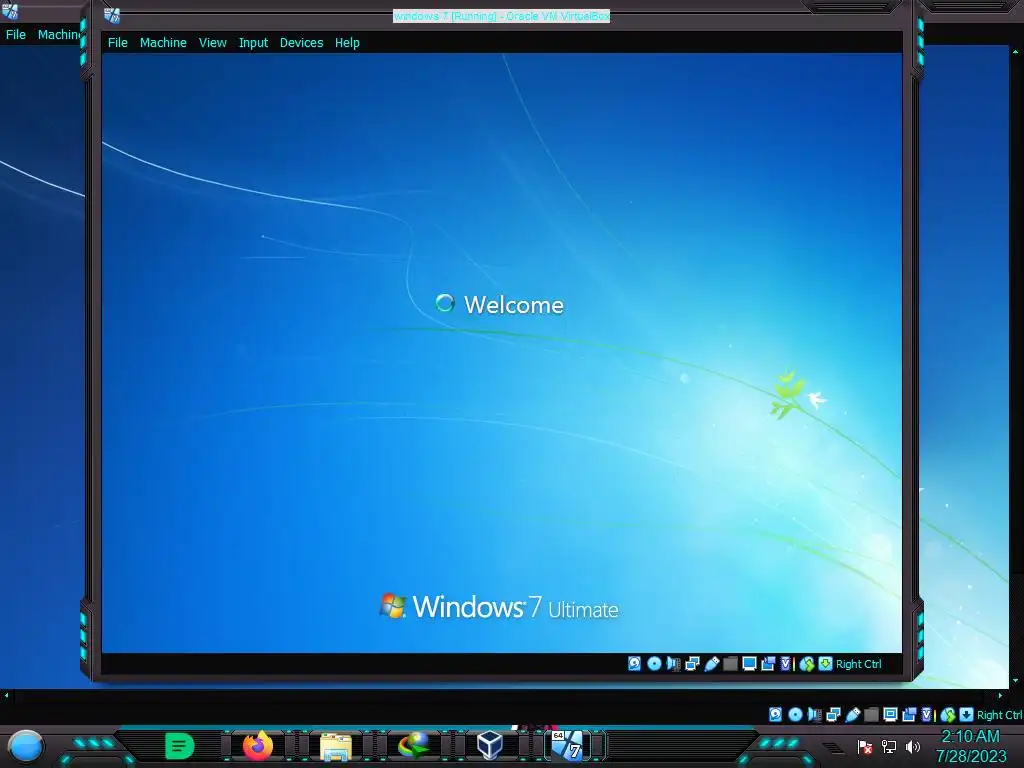Screen dimensions: 1024x768
Task: Click optical disk indicator in front VM status bar
Action: pyautogui.click(x=654, y=664)
